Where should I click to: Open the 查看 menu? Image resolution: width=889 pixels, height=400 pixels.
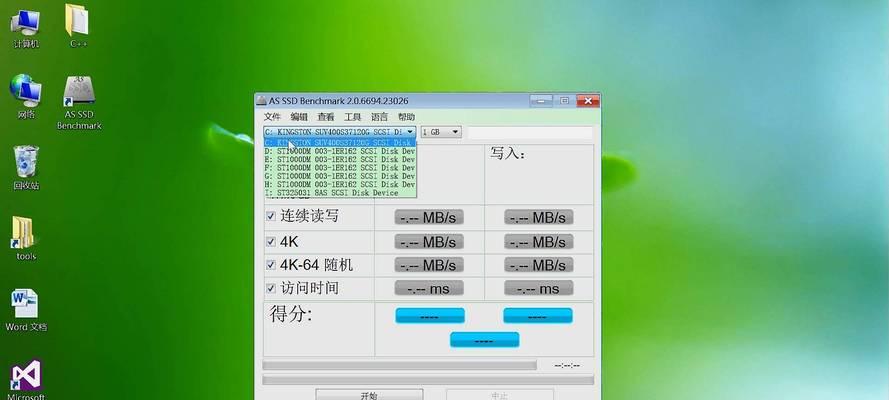point(325,117)
